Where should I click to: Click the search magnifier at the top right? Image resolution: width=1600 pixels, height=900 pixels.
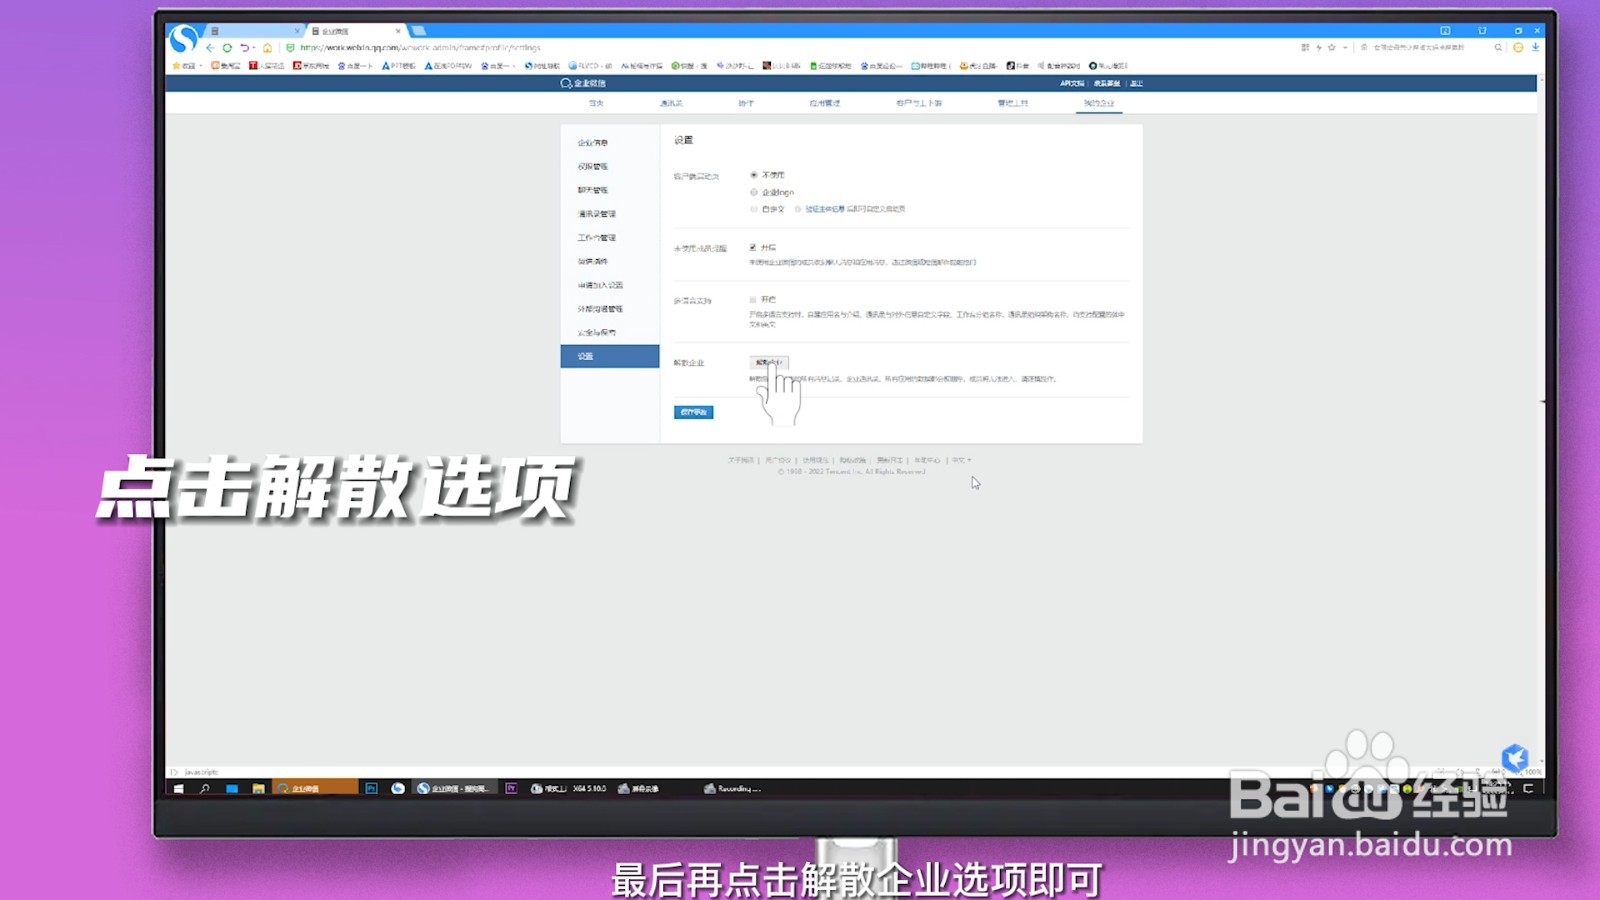pos(1498,47)
